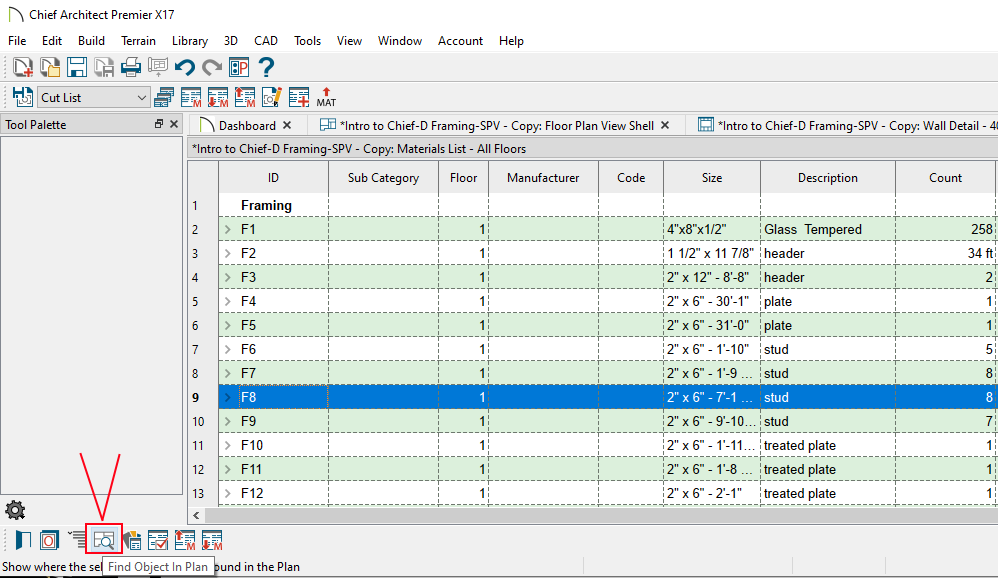Click the MAT red arrow icon
The height and width of the screenshot is (578, 998).
point(326,97)
